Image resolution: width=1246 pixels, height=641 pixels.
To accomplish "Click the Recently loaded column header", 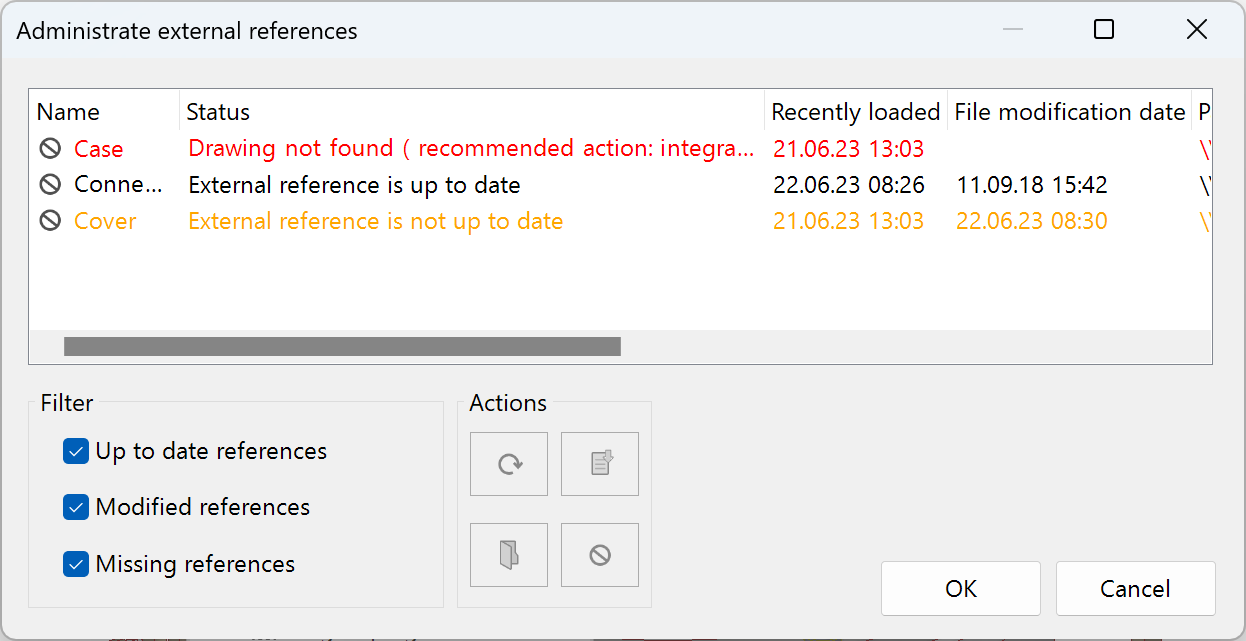I will (854, 111).
